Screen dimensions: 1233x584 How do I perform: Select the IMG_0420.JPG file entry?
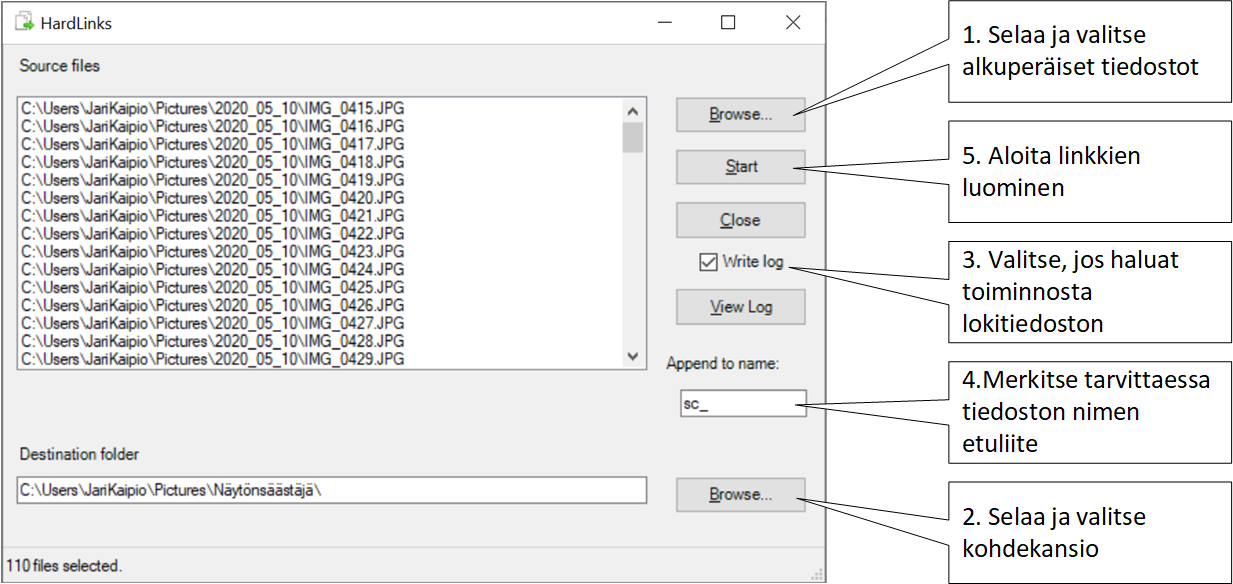(x=212, y=198)
